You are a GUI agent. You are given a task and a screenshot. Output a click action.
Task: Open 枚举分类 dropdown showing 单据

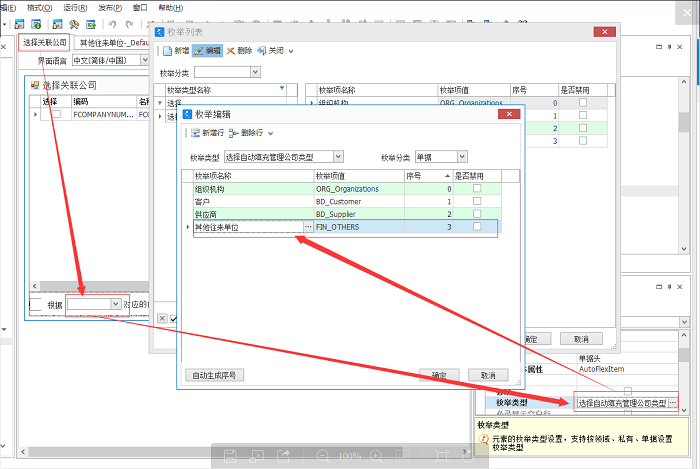461,157
